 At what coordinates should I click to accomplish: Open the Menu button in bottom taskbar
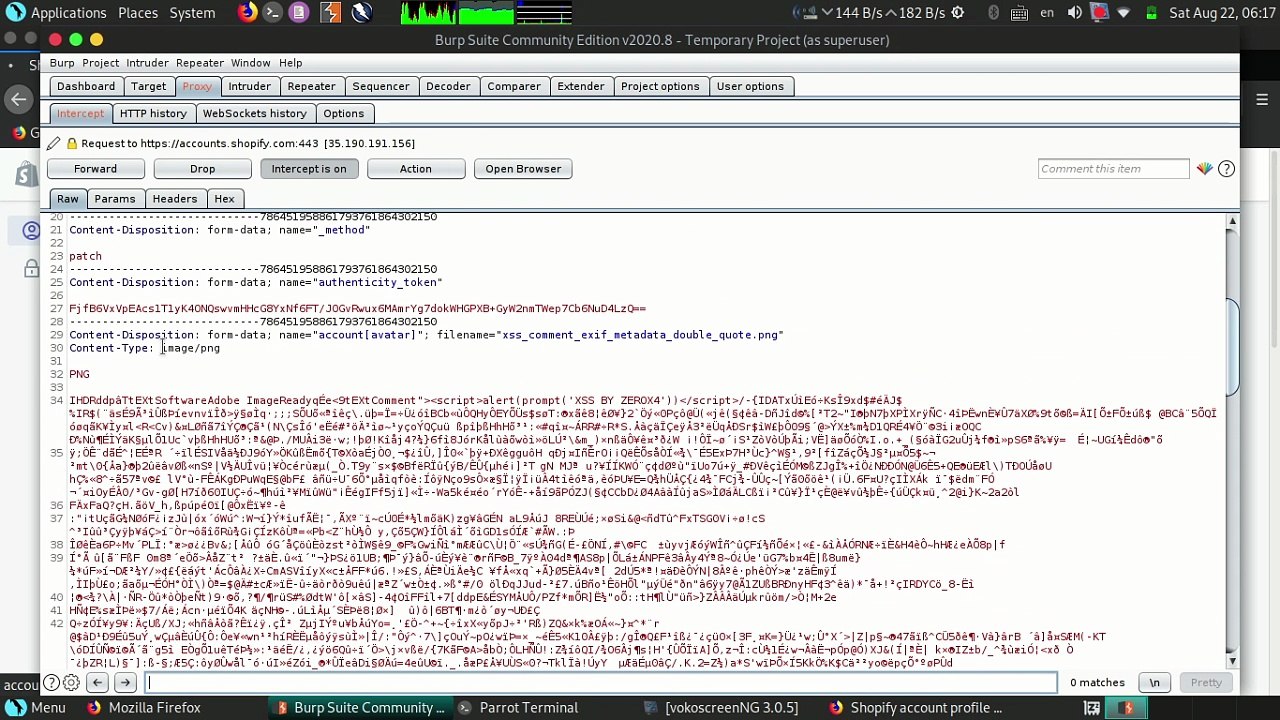click(36, 708)
